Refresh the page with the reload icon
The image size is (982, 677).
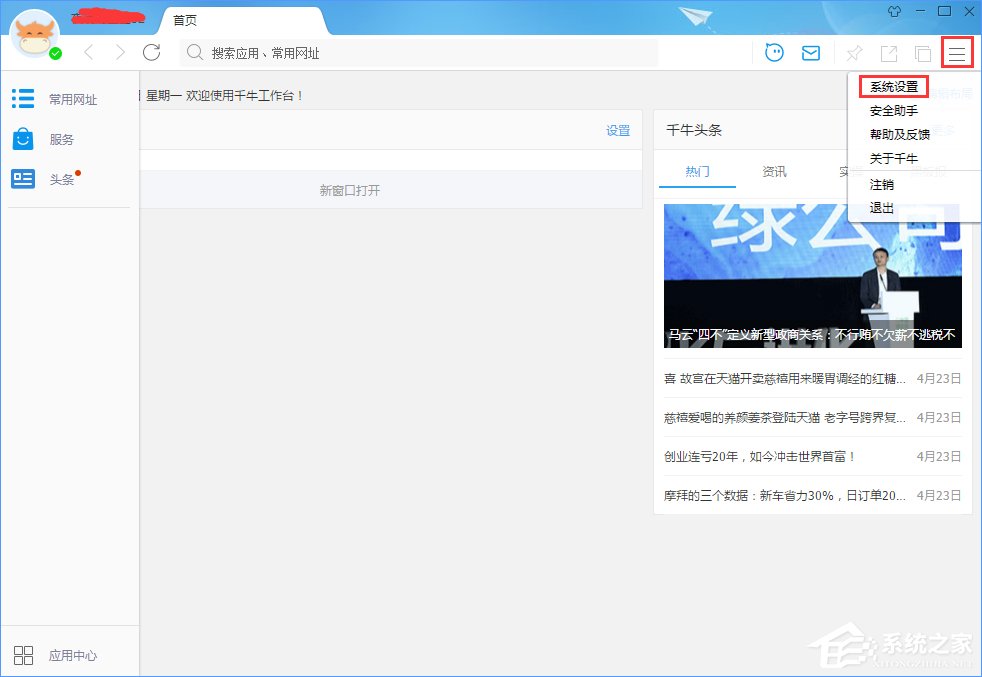tap(152, 52)
